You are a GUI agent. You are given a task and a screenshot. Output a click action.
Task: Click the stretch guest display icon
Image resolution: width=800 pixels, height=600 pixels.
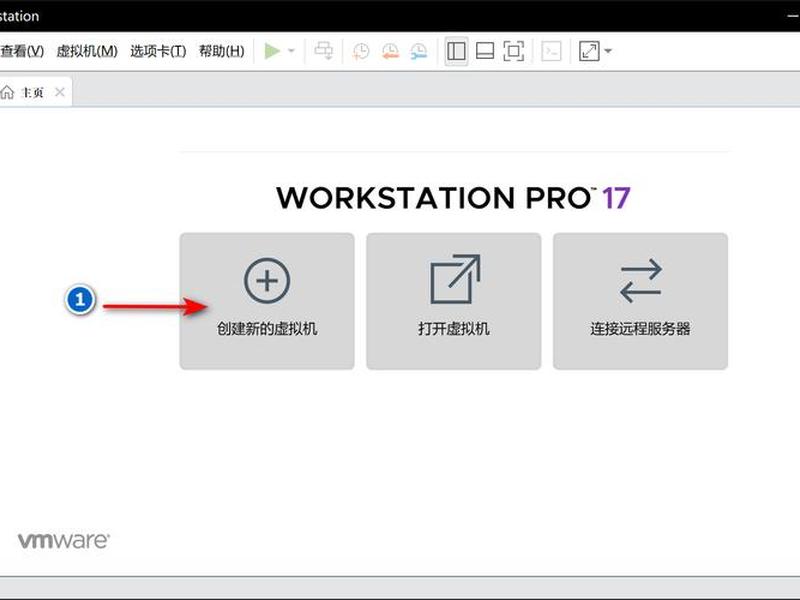[x=589, y=51]
